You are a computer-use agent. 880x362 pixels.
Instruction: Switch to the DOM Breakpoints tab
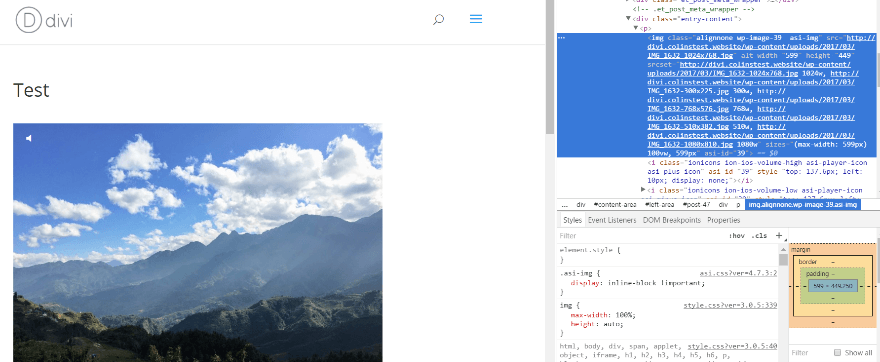[672, 221]
